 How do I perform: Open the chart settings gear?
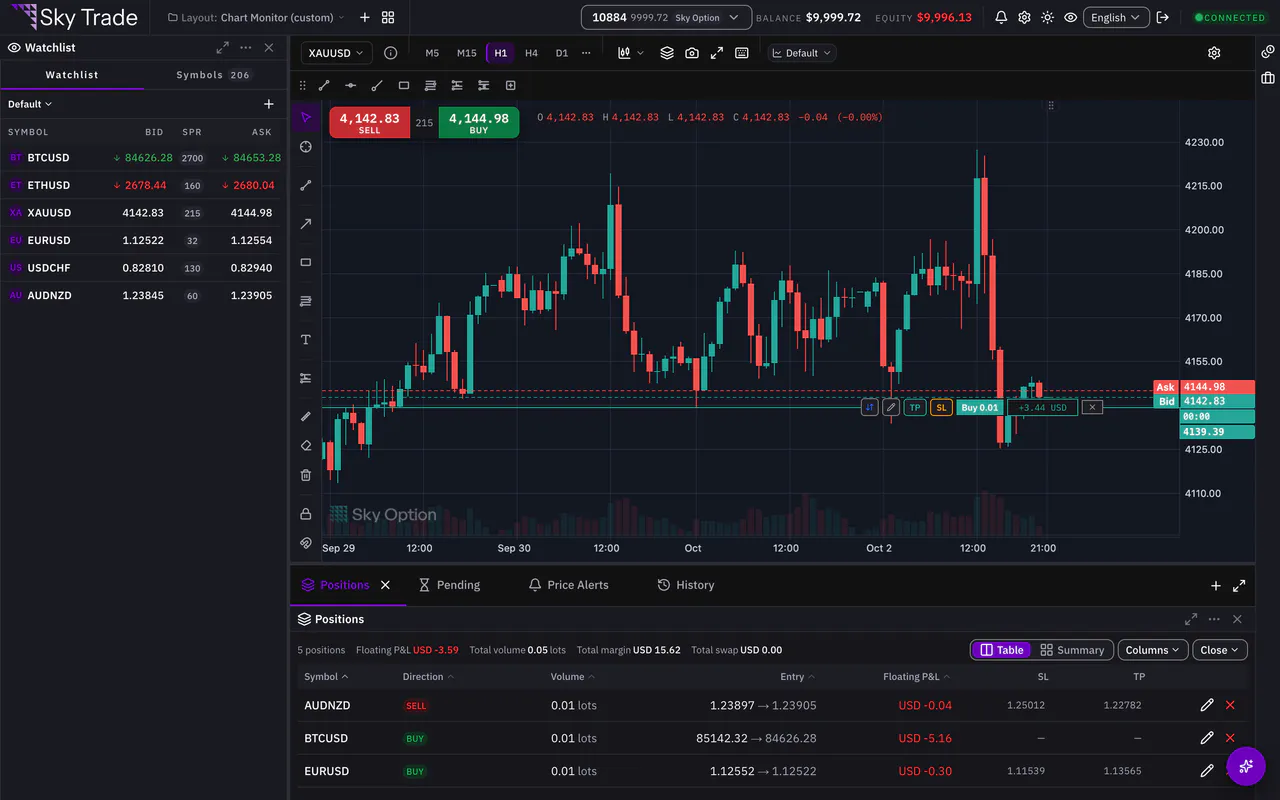pyautogui.click(x=1214, y=53)
